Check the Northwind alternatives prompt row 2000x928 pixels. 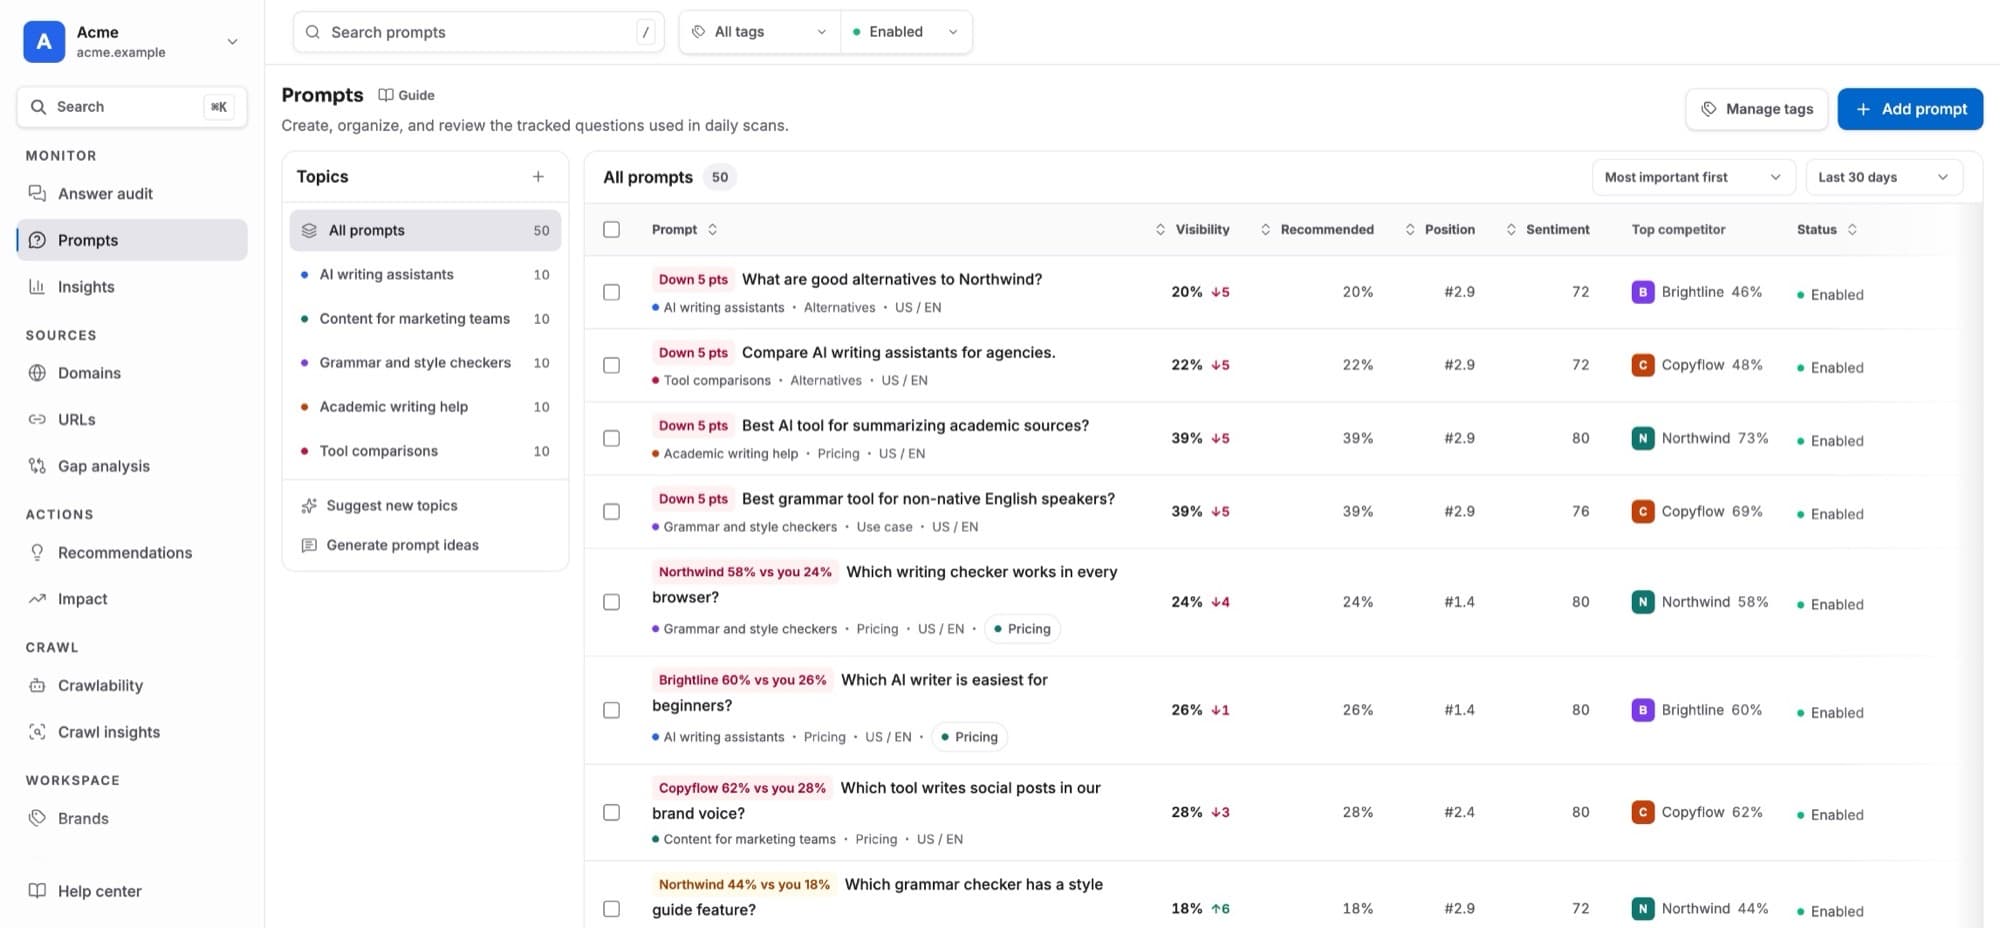(612, 292)
